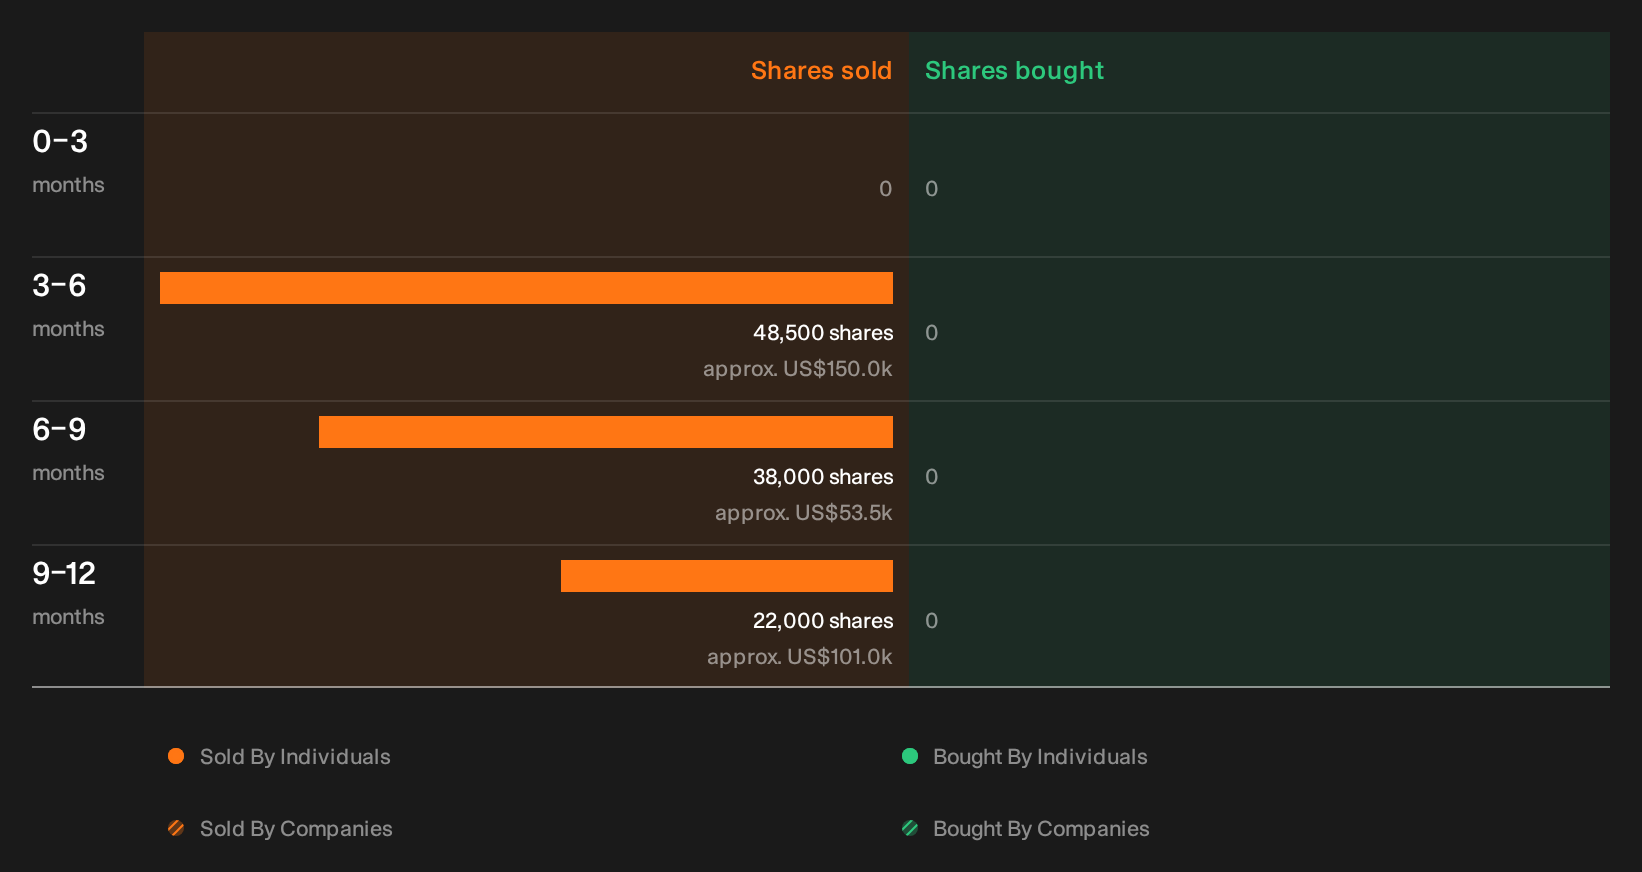Click the orange Sold By Individuals legend dot
The height and width of the screenshot is (872, 1642).
point(176,756)
